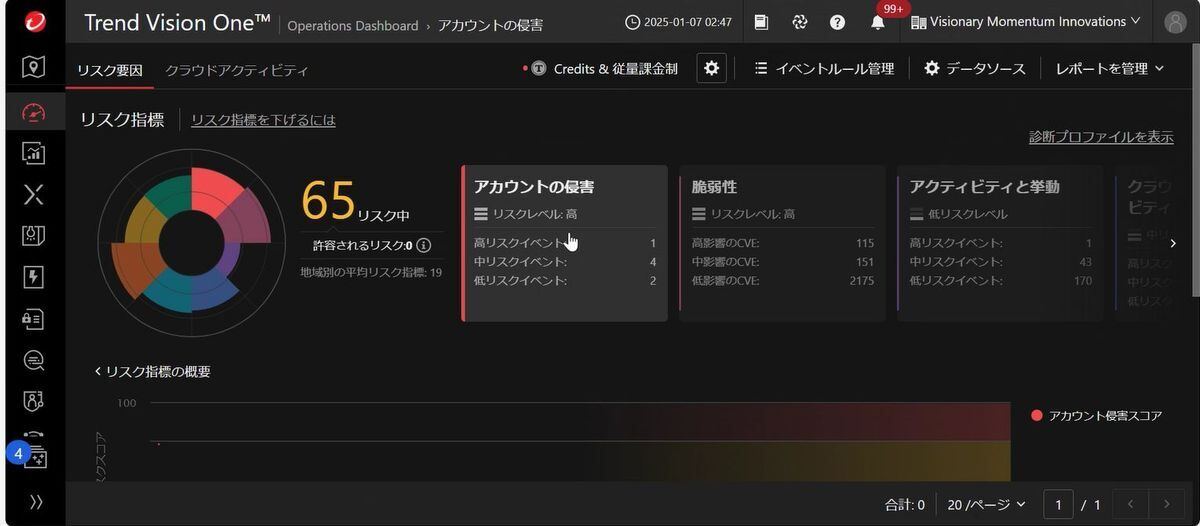Click the Trend Micro logo icon
This screenshot has width=1200, height=526.
(33, 21)
